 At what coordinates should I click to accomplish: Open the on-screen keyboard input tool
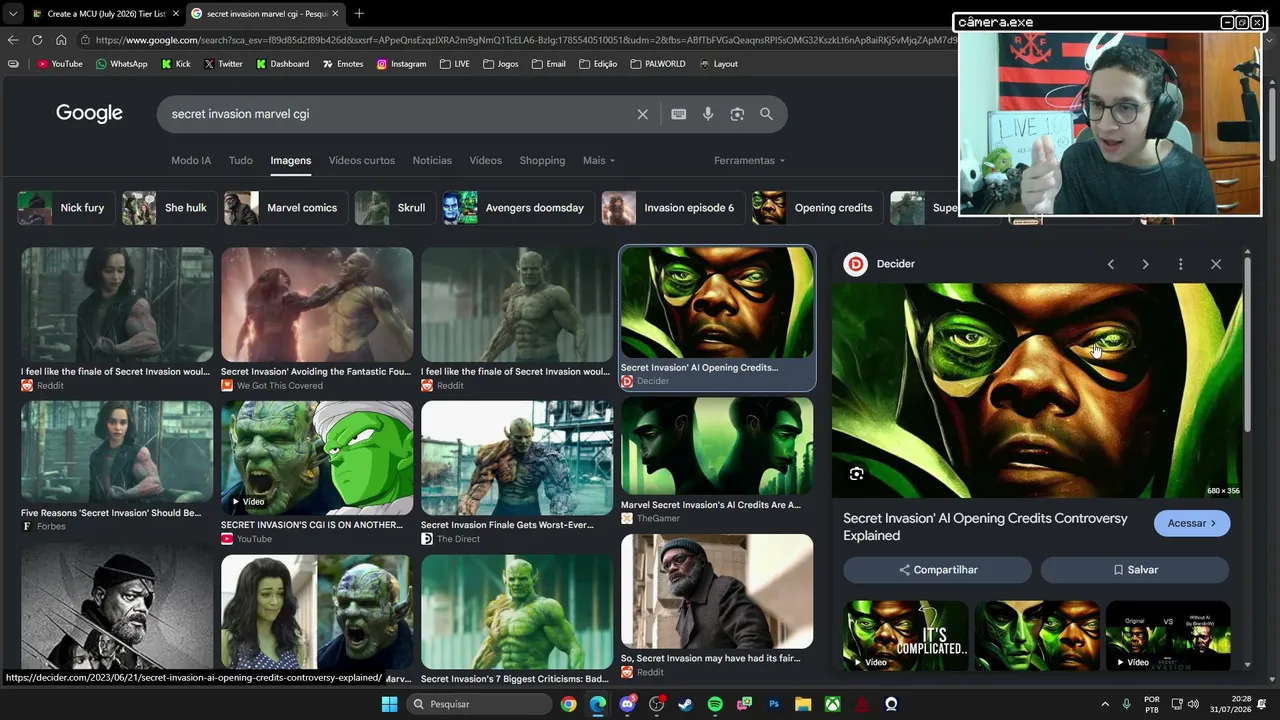pyautogui.click(x=679, y=114)
